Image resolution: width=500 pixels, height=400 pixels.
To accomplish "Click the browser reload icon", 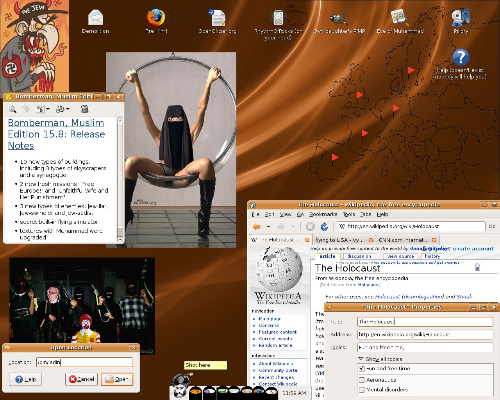I will (324, 227).
